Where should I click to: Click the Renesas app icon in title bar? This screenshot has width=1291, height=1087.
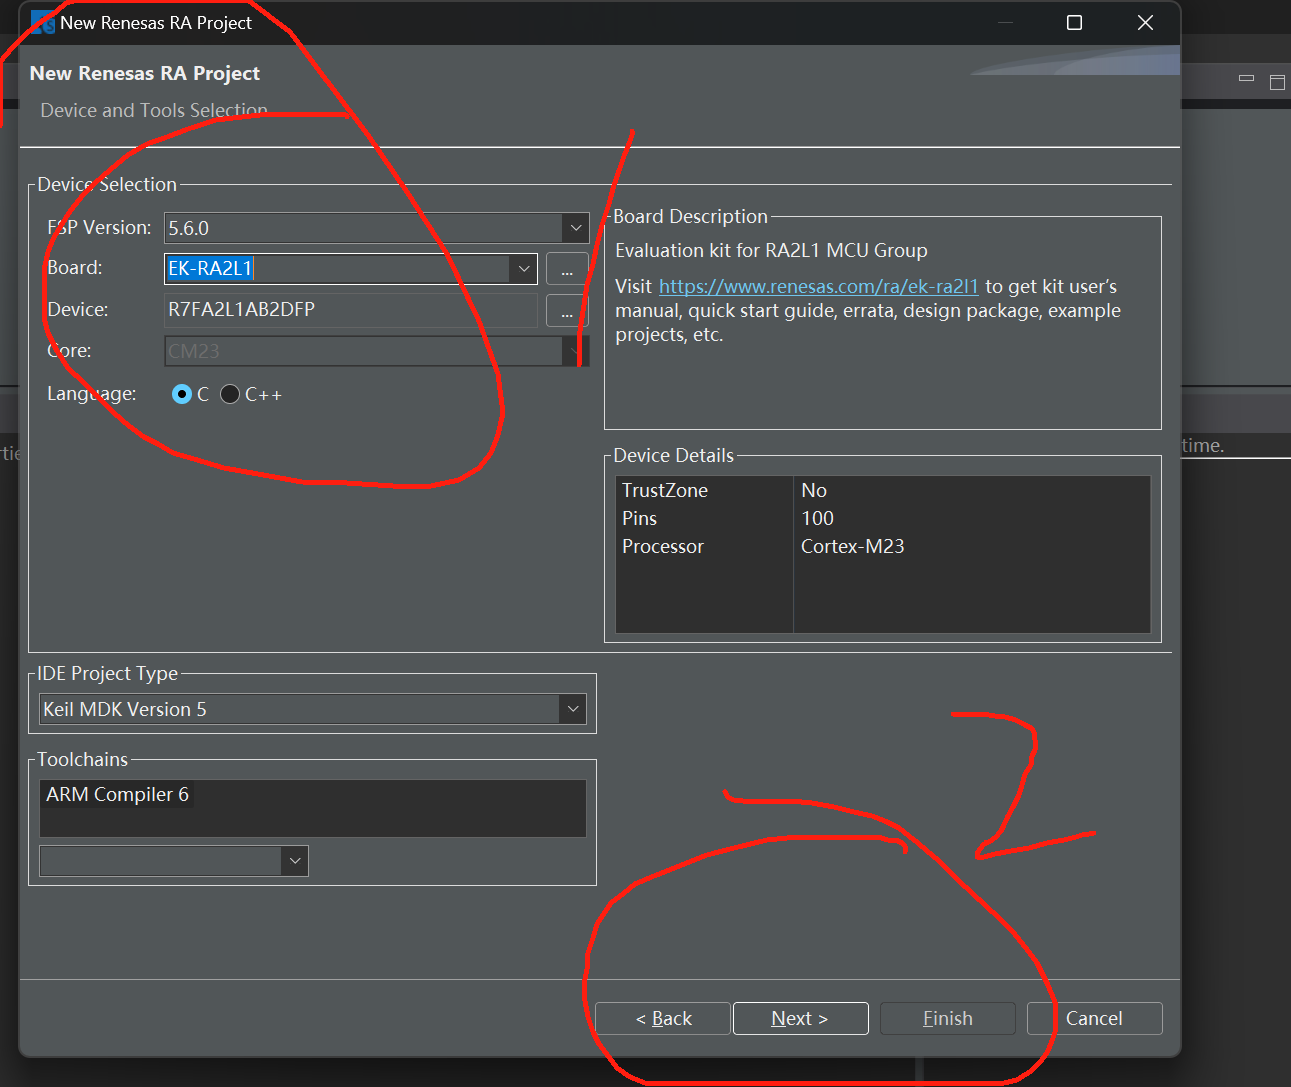click(43, 23)
